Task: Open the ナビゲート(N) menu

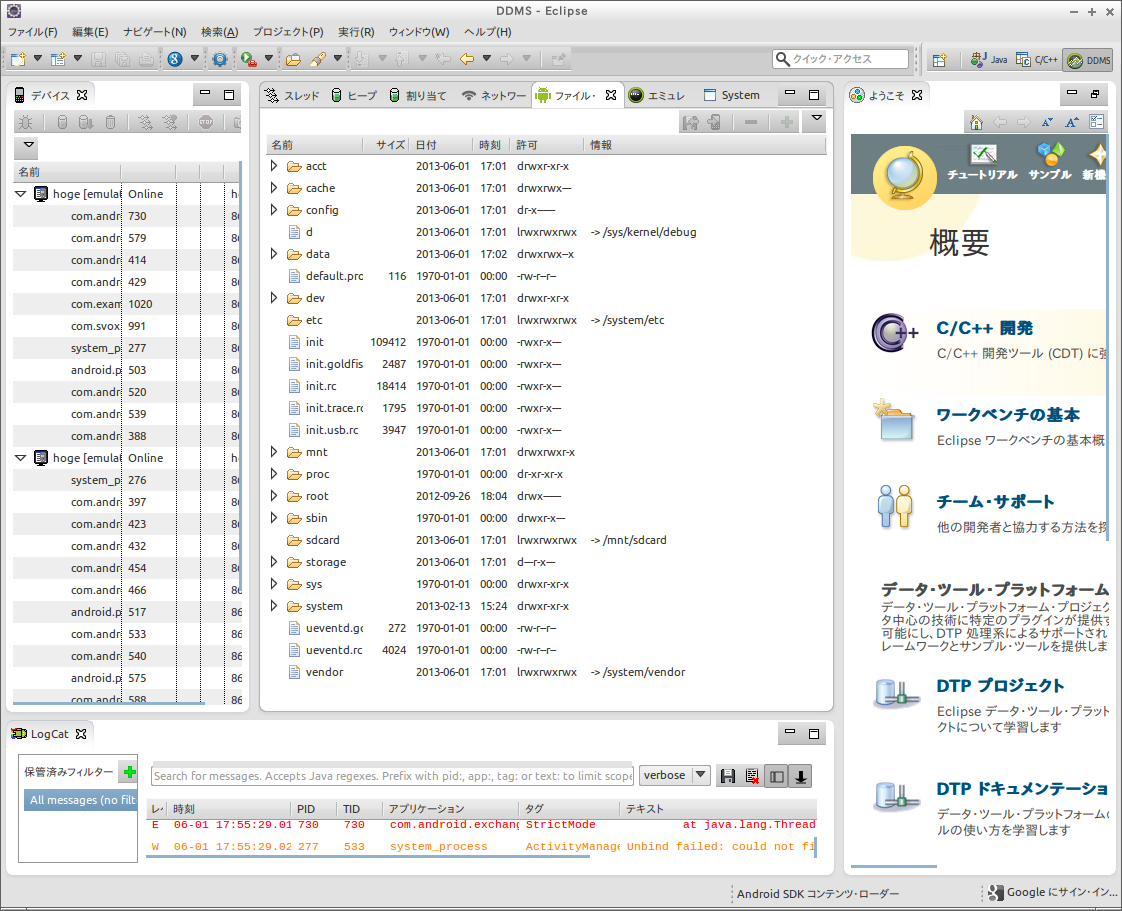Action: (x=155, y=32)
